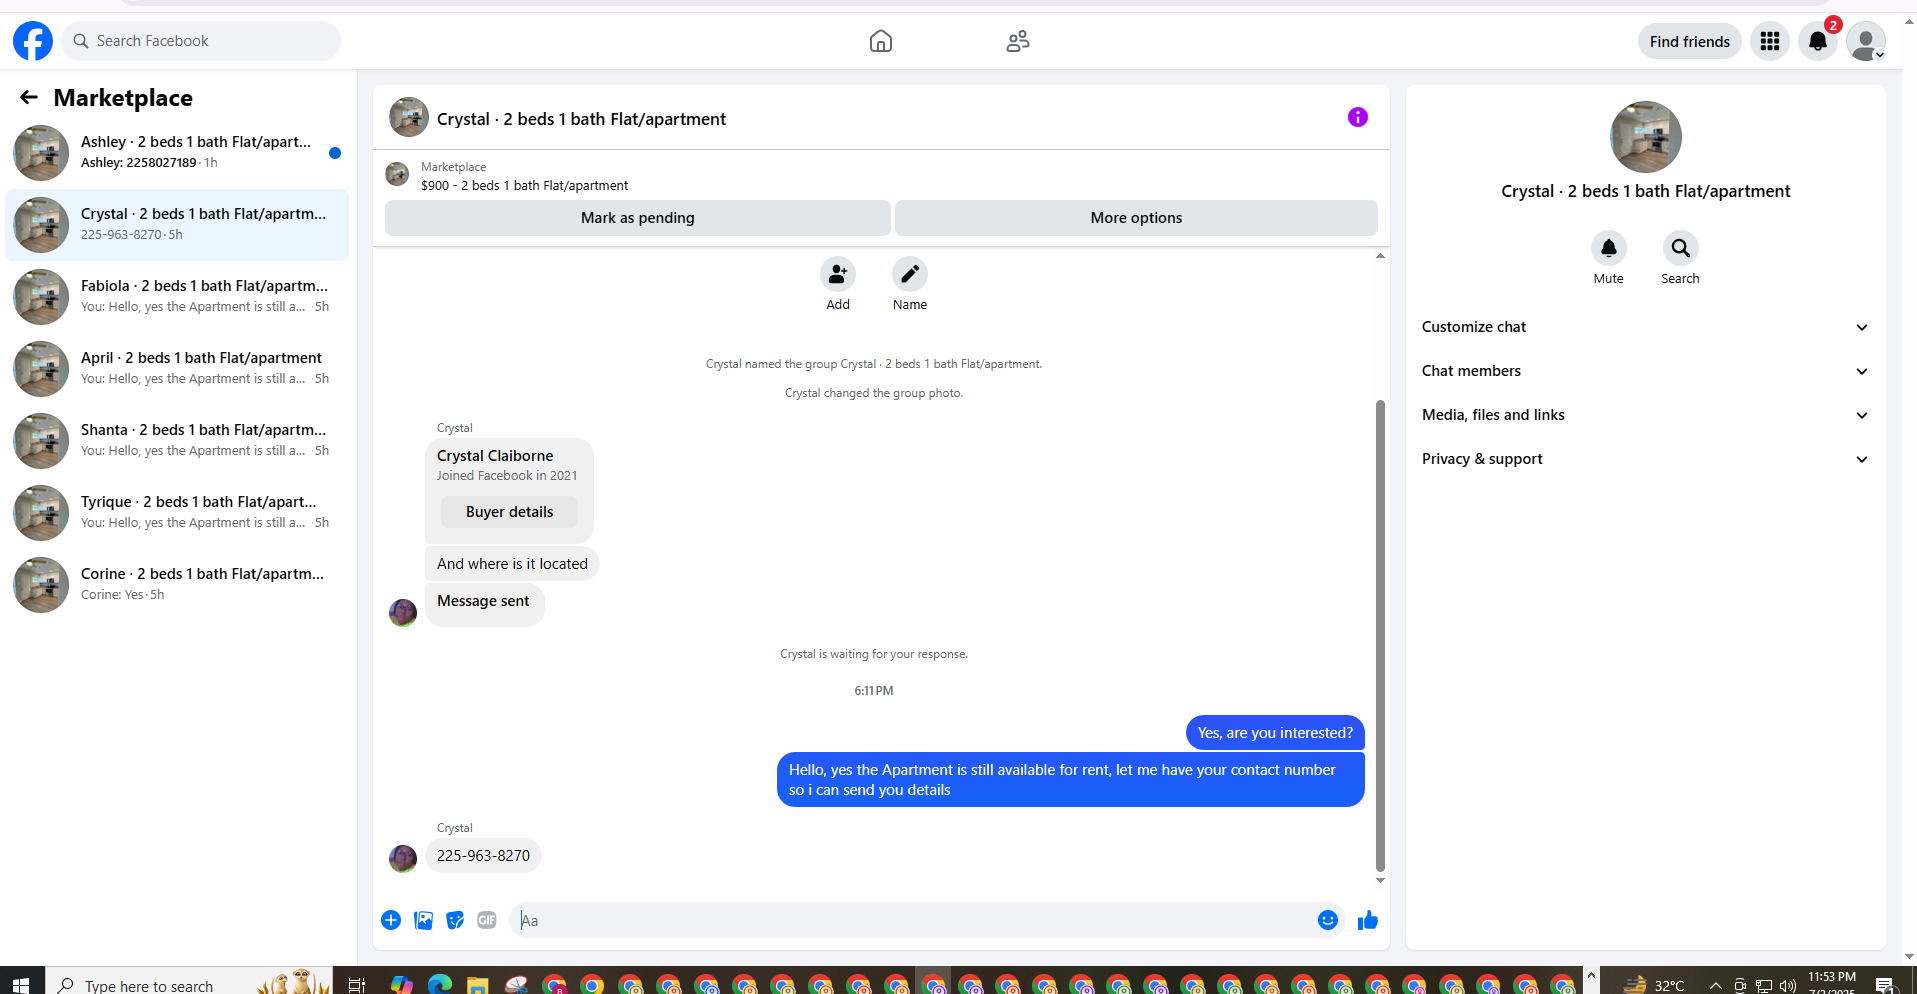The width and height of the screenshot is (1917, 994).
Task: Expand Customize chat section
Action: (1645, 327)
